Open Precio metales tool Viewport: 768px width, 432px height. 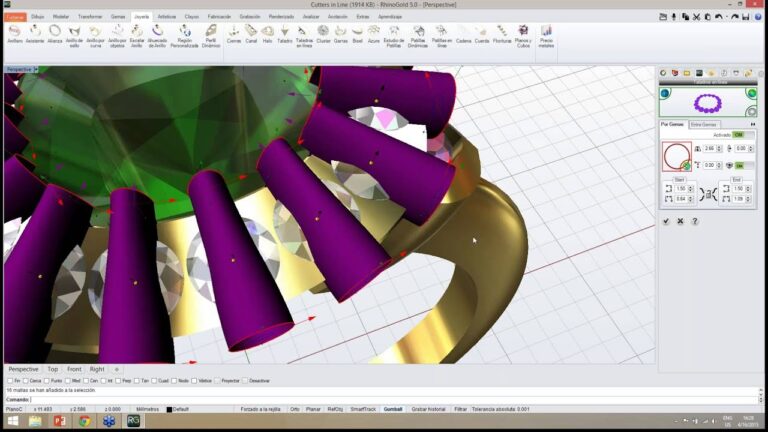coord(546,37)
